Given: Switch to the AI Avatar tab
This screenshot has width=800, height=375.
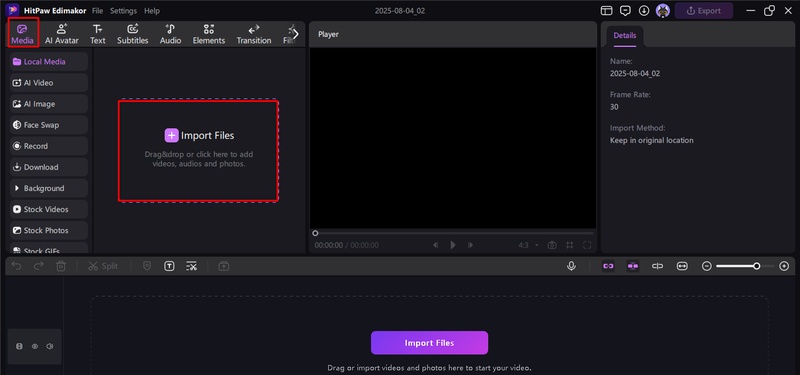Looking at the screenshot, I should pyautogui.click(x=62, y=34).
